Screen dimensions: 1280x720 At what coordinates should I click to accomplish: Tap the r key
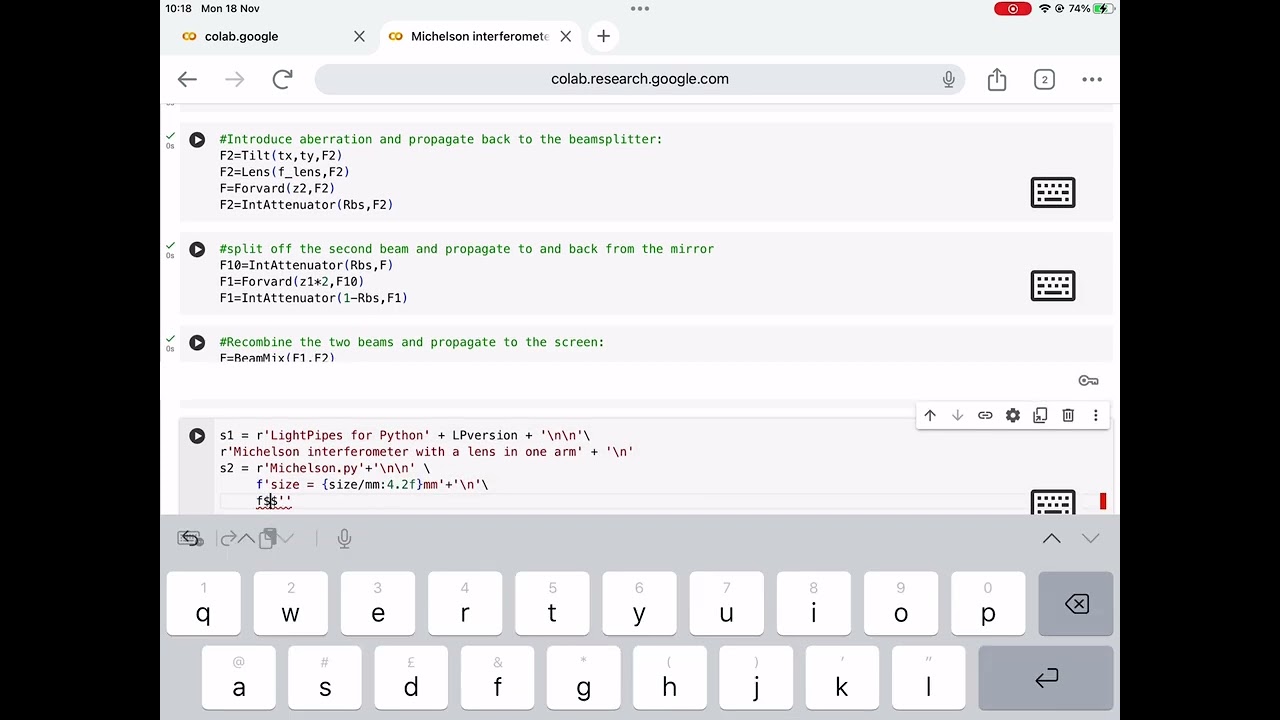465,604
